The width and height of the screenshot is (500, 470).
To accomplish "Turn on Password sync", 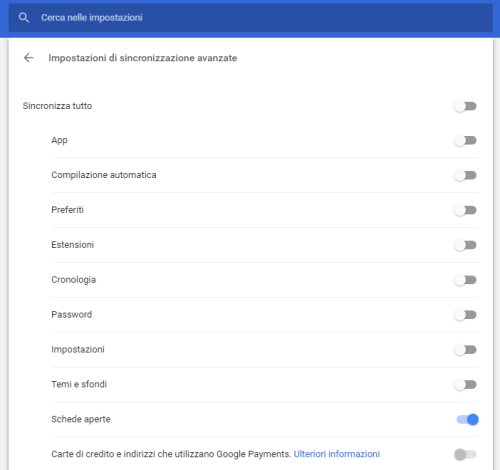I will pos(465,315).
